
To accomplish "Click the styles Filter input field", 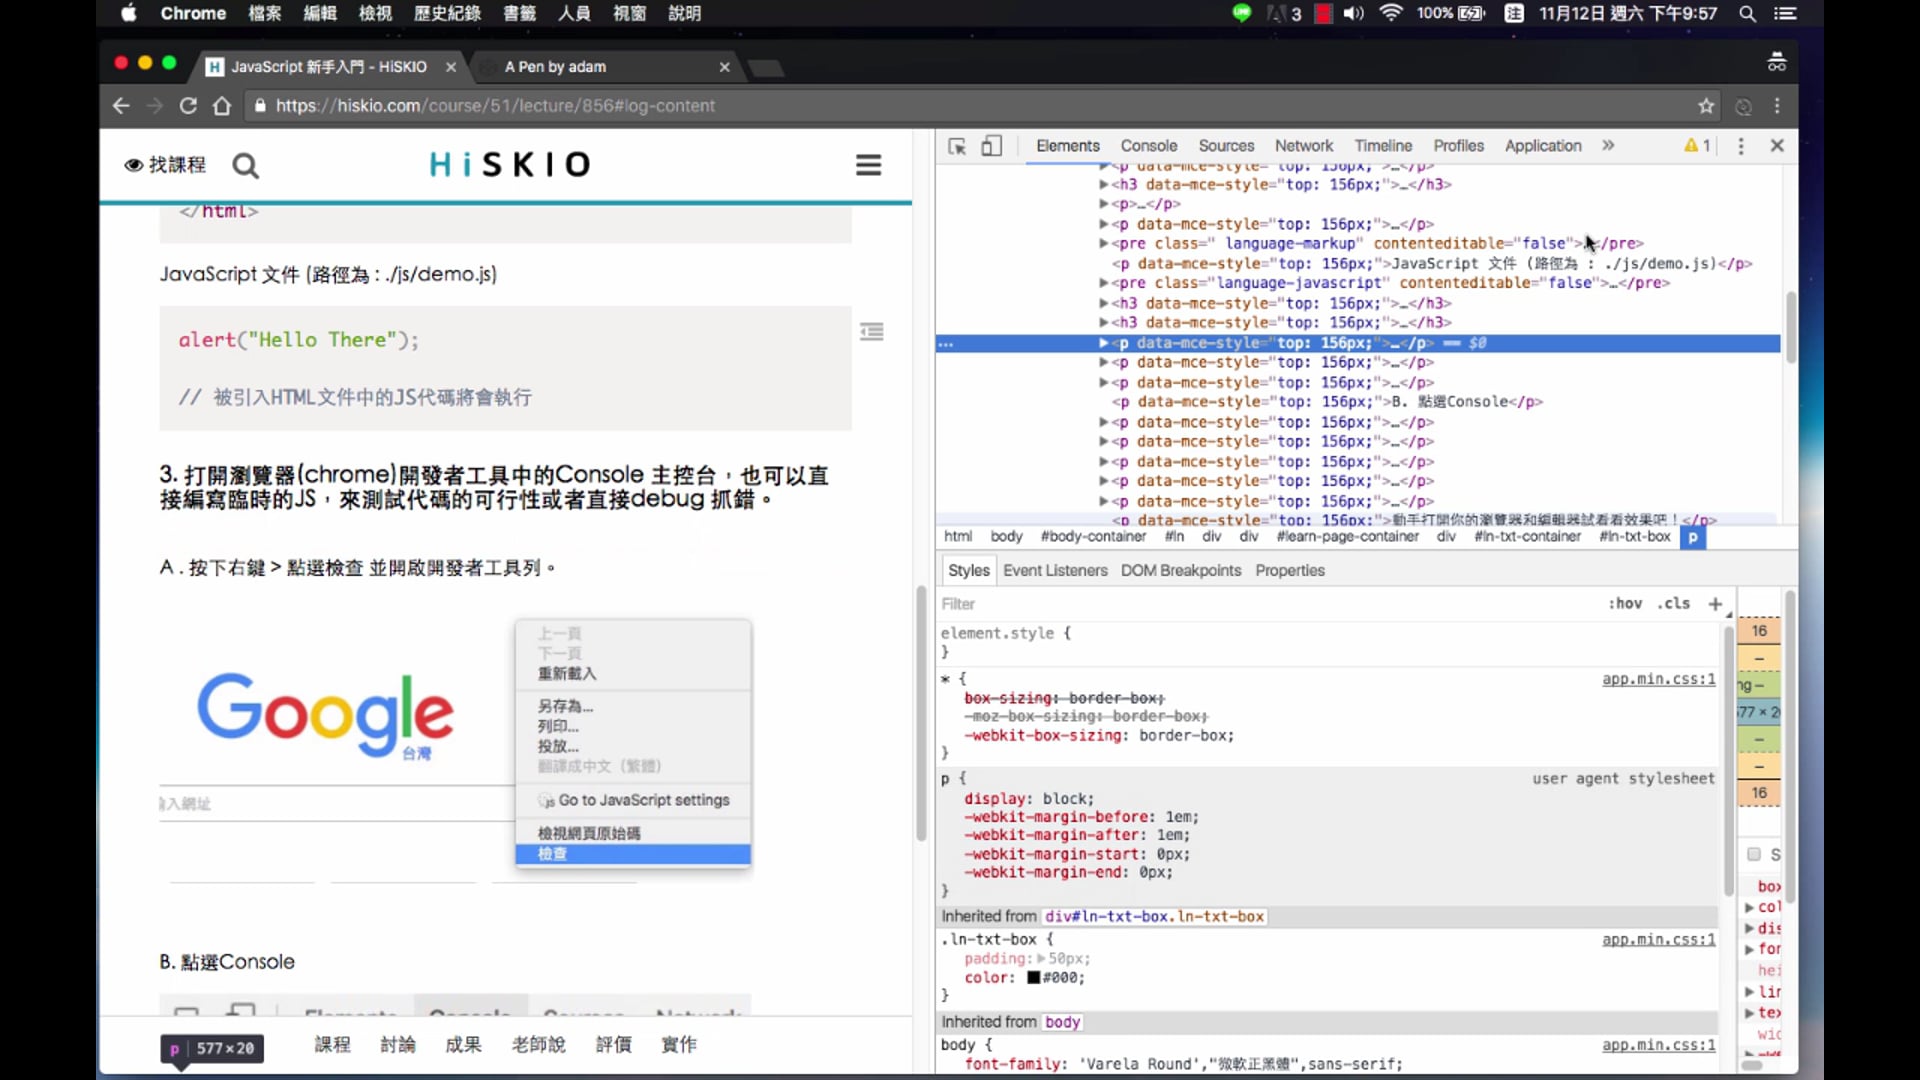I will click(1050, 603).
